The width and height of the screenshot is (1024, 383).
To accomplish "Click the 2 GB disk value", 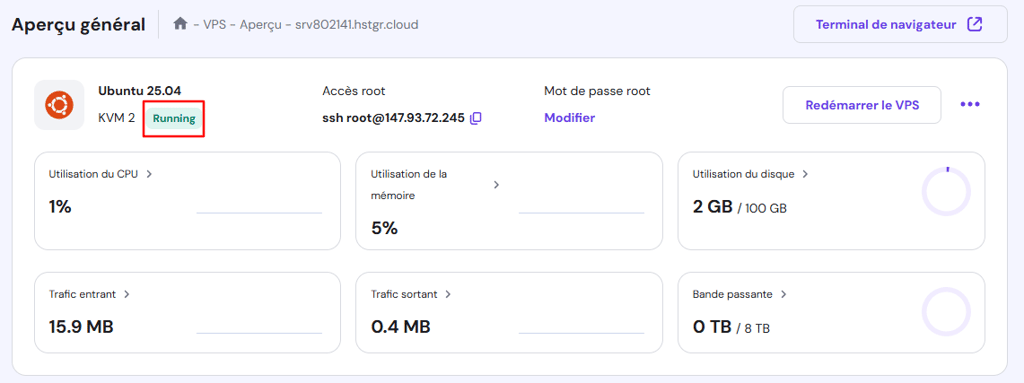I will pos(712,207).
